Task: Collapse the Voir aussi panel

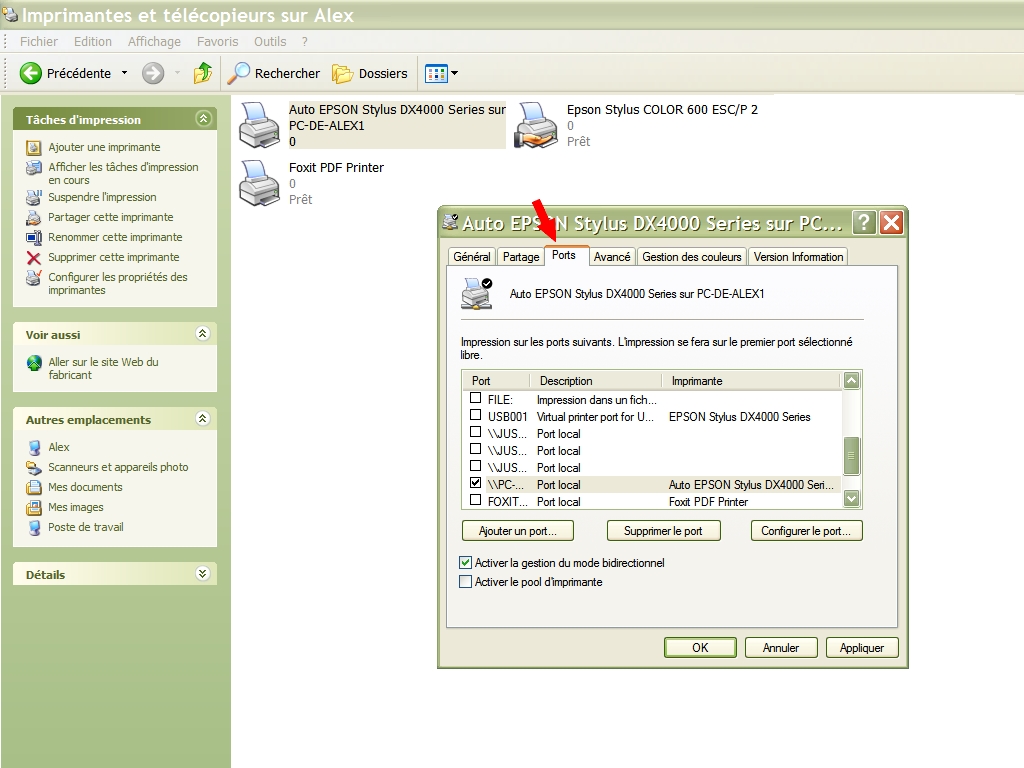Action: coord(203,334)
